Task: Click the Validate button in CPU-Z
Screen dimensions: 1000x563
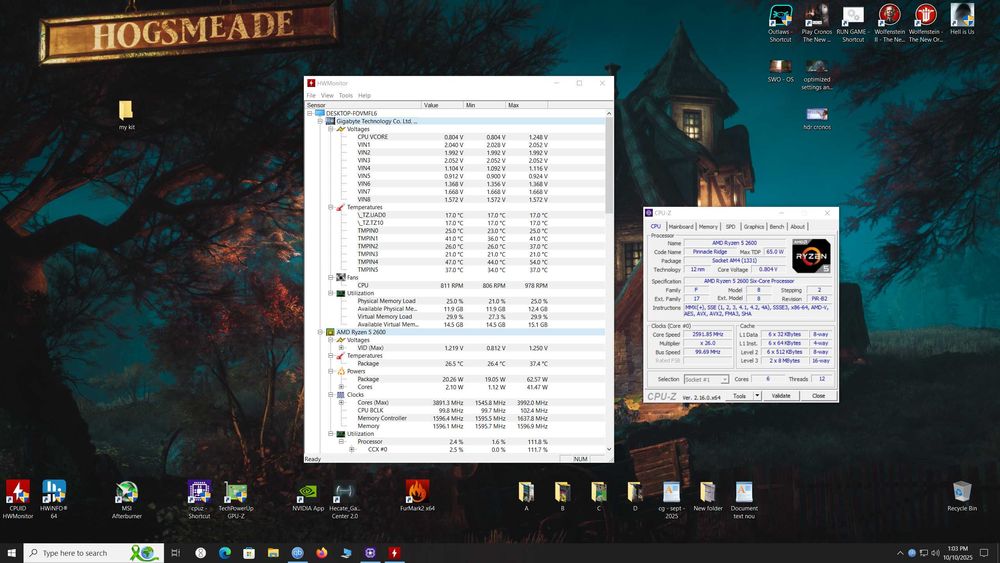Action: click(781, 396)
